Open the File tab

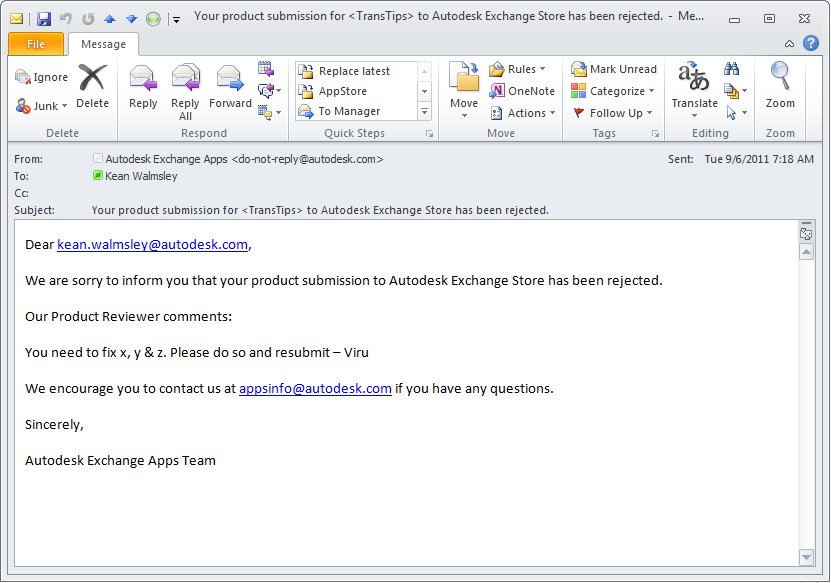tap(35, 44)
